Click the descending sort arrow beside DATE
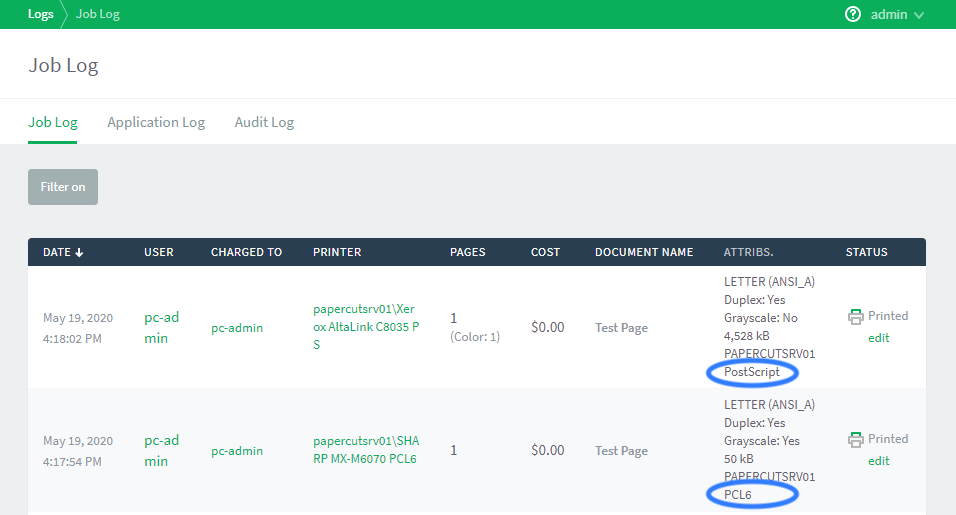This screenshot has width=956, height=515. (79, 252)
